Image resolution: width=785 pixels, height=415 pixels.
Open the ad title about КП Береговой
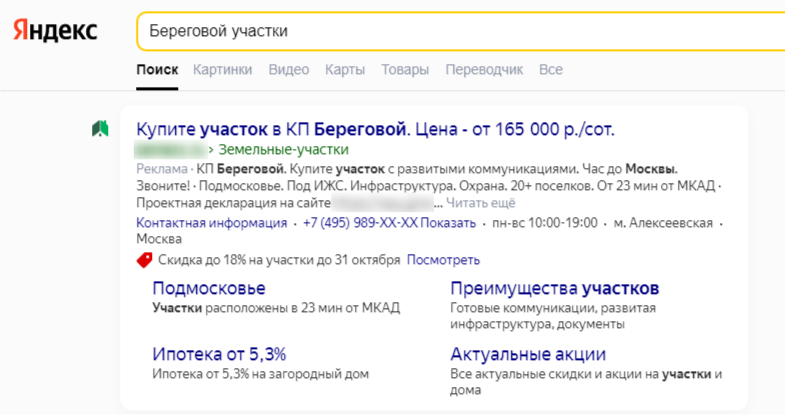[x=375, y=129]
